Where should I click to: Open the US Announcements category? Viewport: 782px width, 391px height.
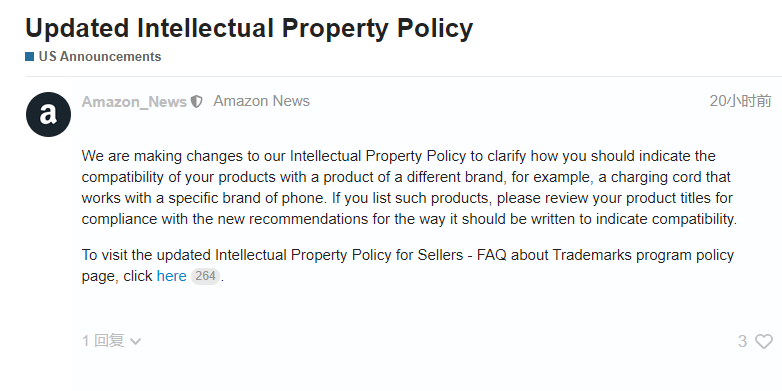tap(100, 56)
